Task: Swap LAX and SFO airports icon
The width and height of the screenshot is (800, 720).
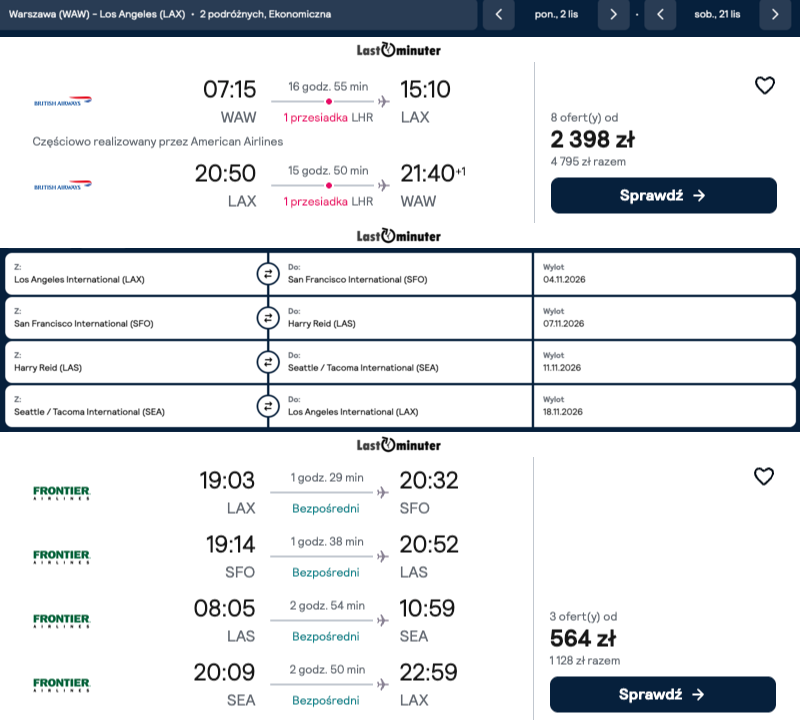Action: click(268, 274)
